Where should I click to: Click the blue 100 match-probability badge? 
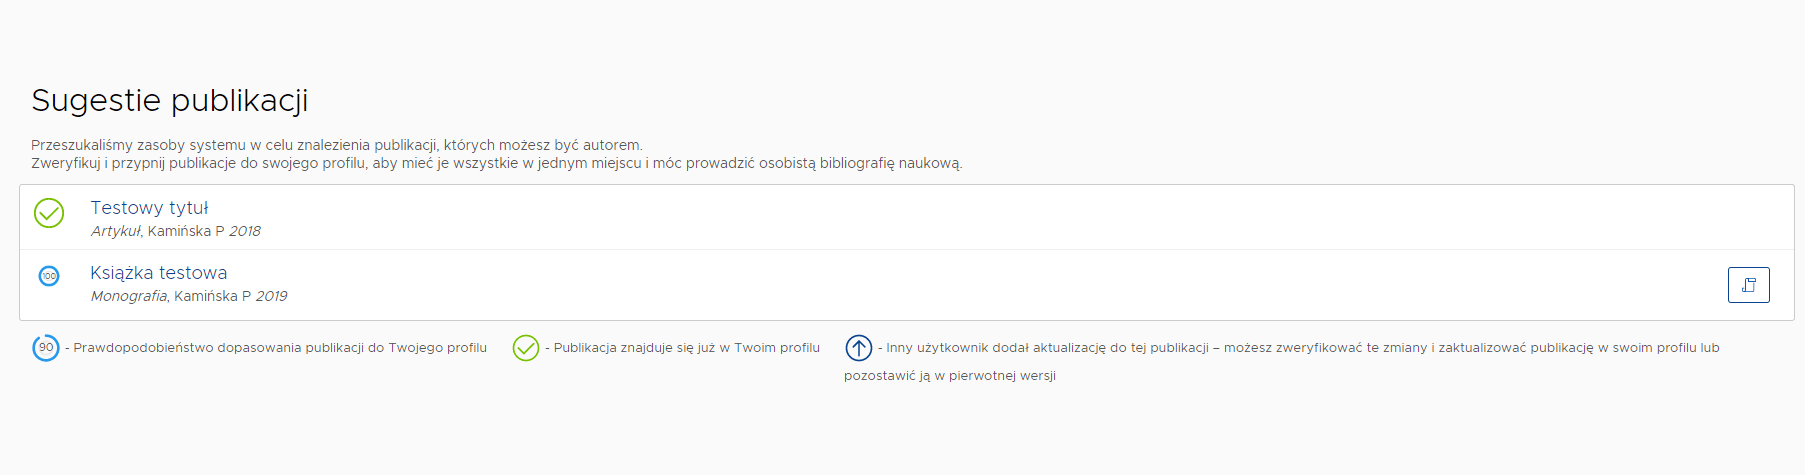49,276
